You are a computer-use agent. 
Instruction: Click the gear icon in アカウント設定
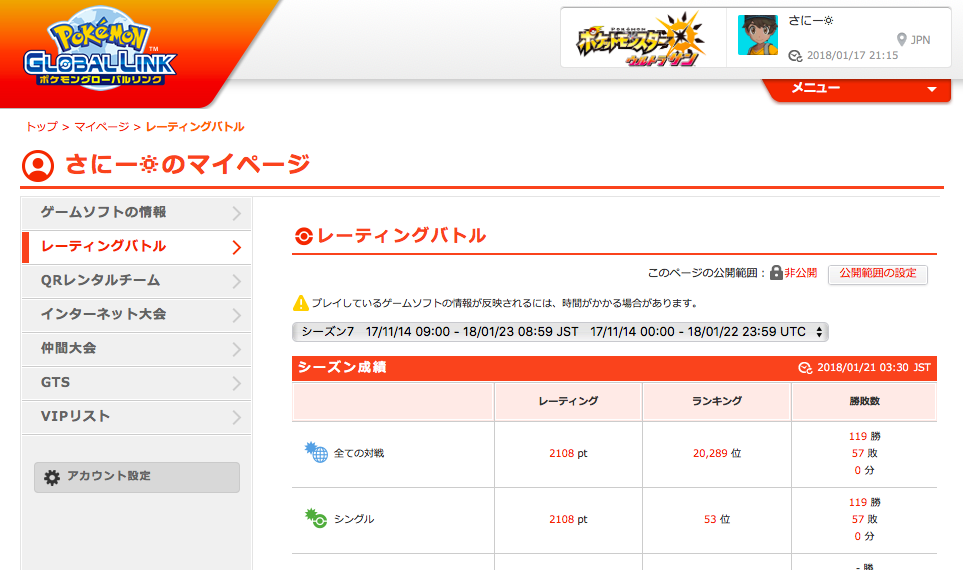click(x=52, y=477)
